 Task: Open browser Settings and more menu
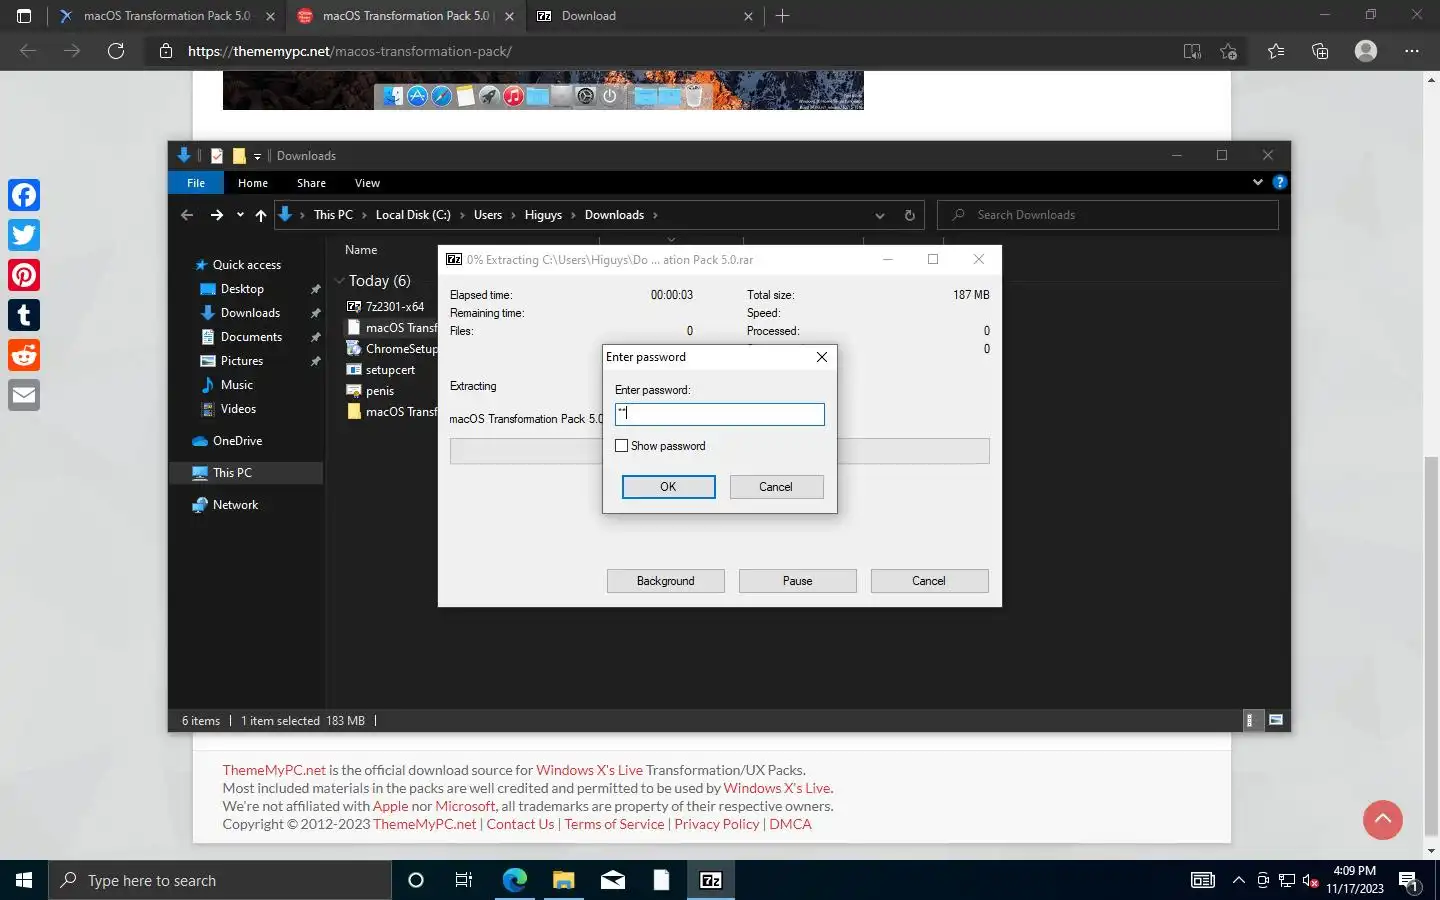click(1412, 51)
